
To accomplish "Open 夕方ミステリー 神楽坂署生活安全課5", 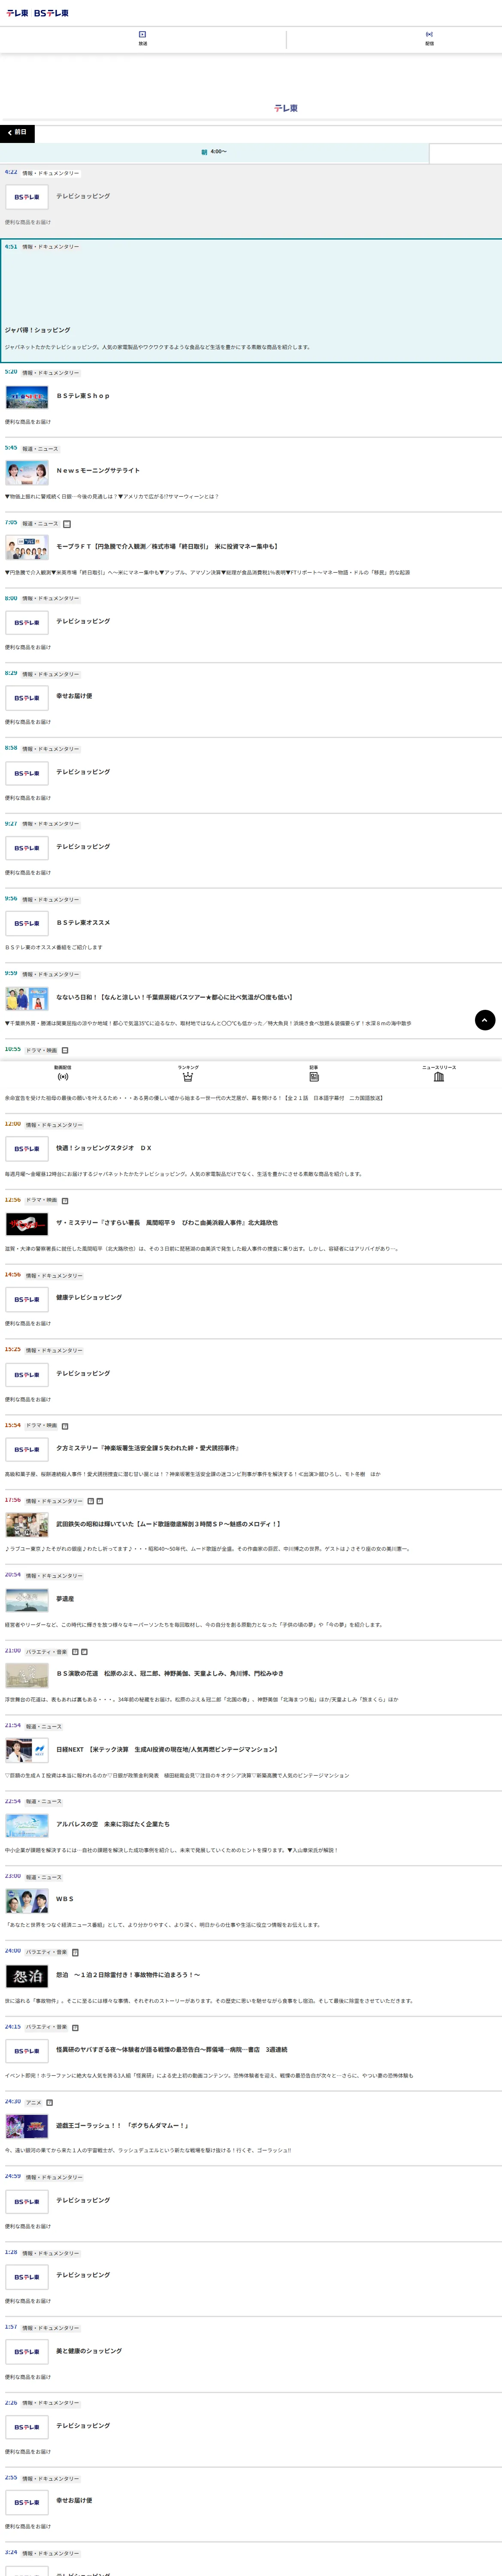I will click(147, 1448).
